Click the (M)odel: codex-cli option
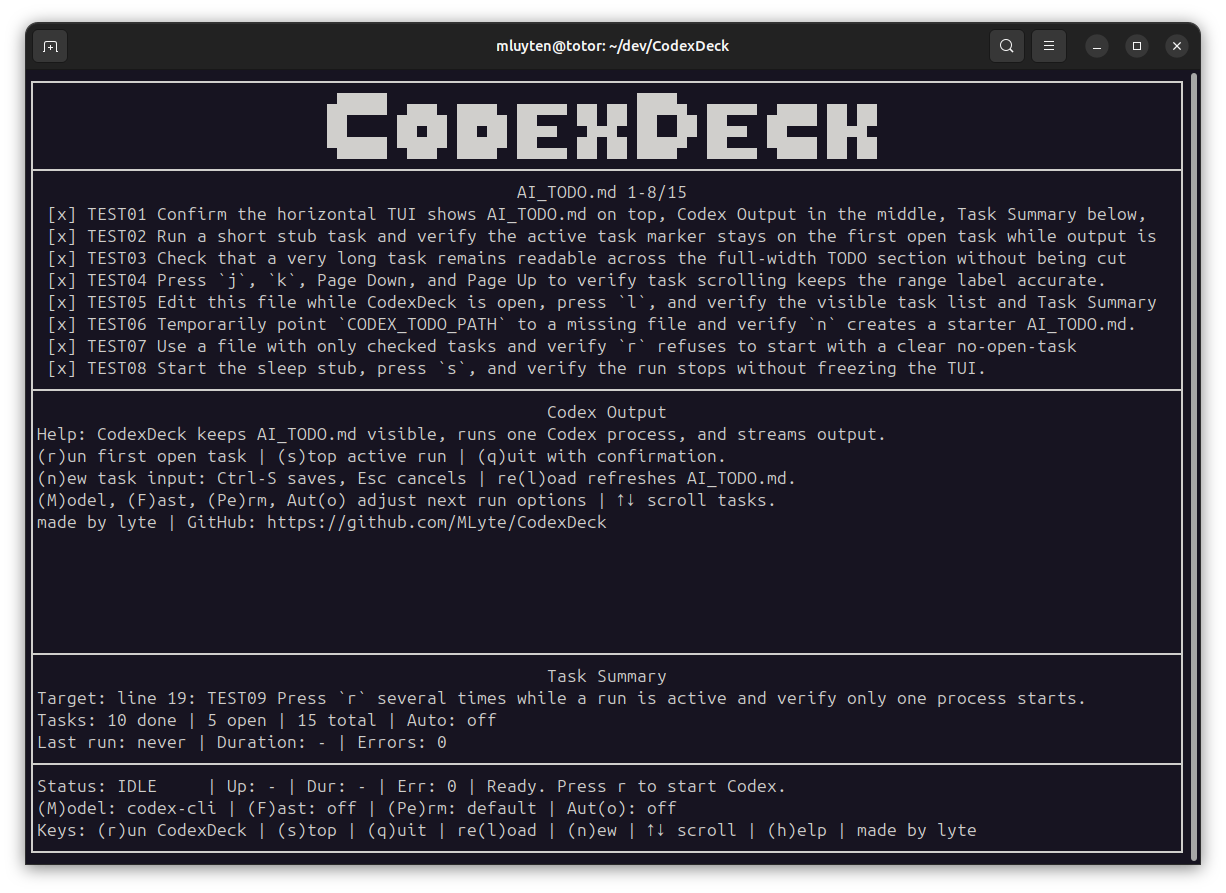The height and width of the screenshot is (893, 1226). [x=127, y=808]
